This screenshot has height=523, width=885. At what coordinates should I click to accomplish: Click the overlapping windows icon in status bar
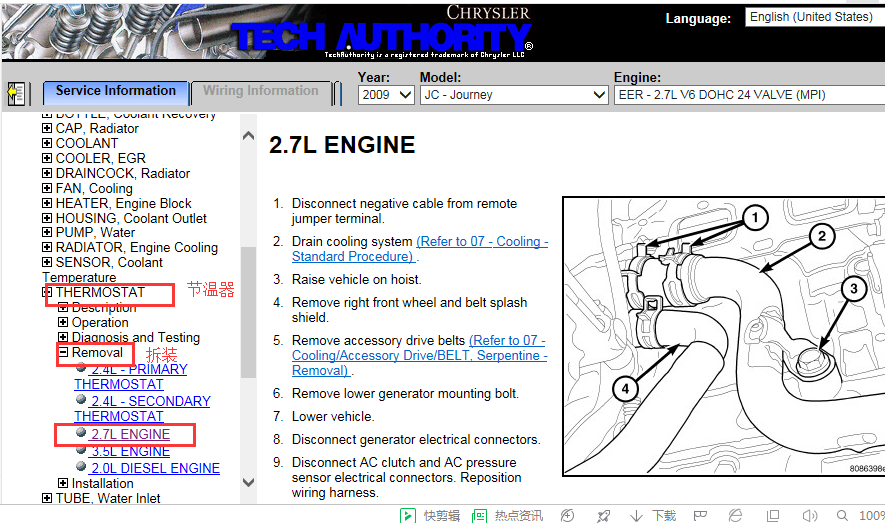point(773,515)
